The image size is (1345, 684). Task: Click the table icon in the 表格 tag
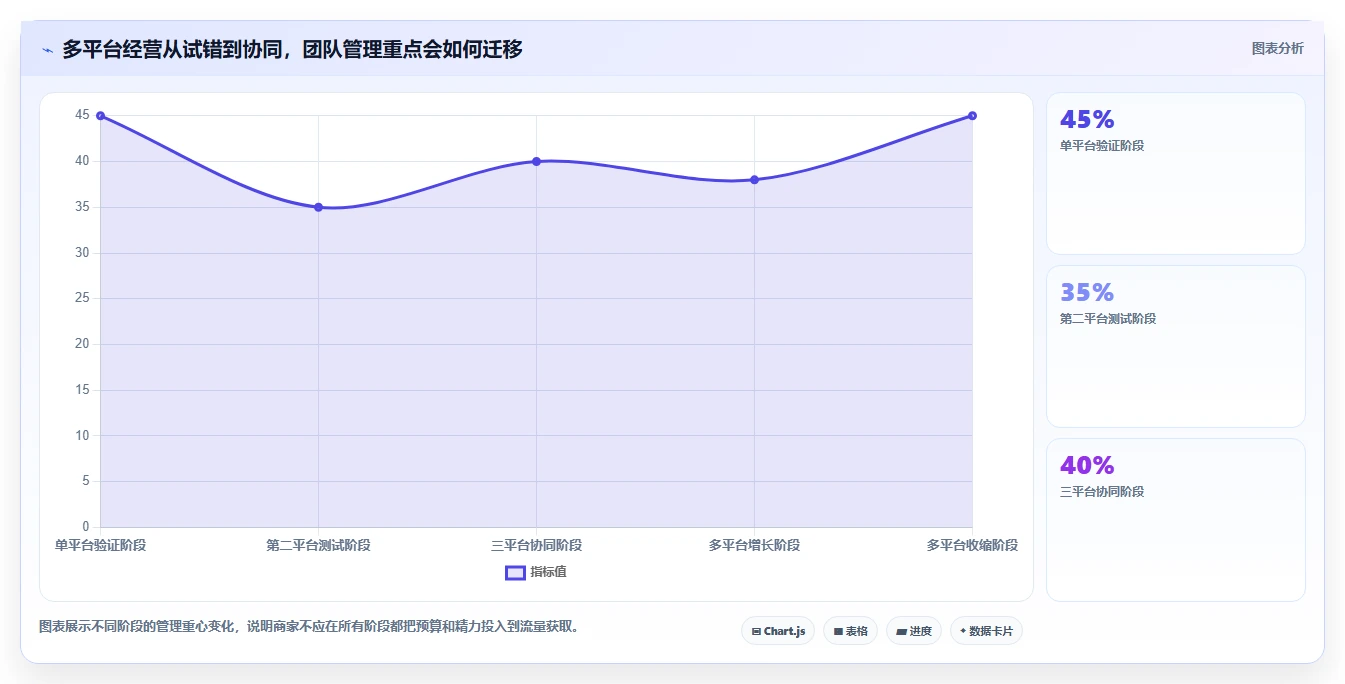(x=838, y=632)
